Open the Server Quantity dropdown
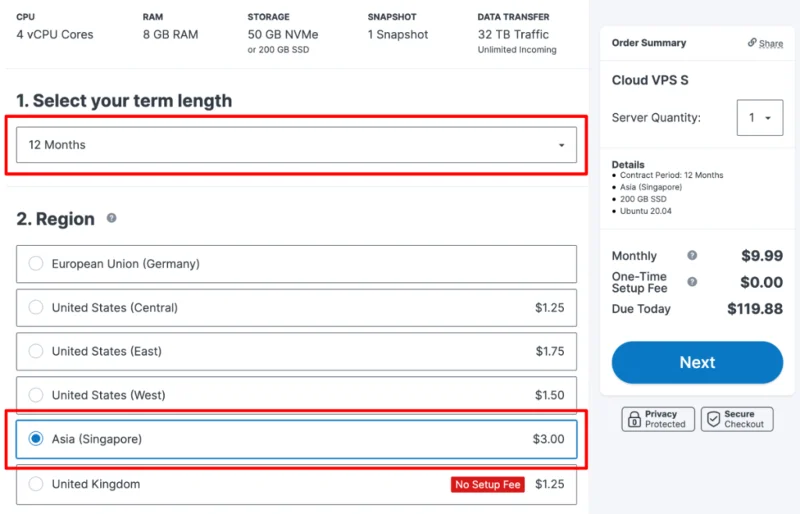 point(760,117)
